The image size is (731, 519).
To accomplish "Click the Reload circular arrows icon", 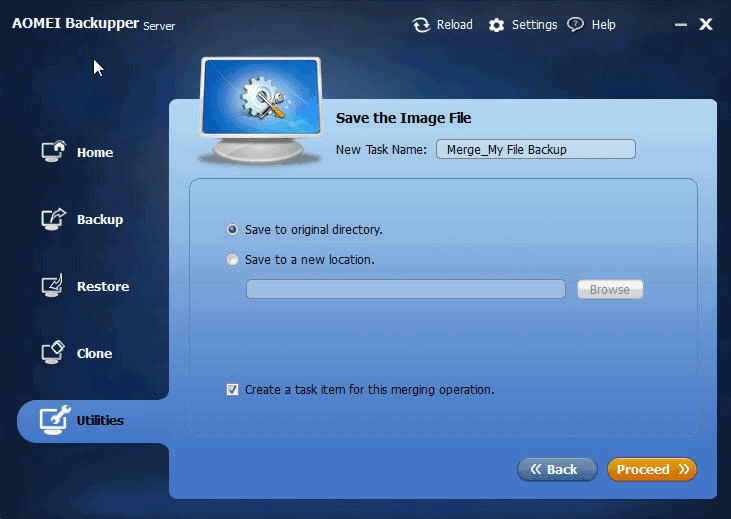I will (421, 25).
